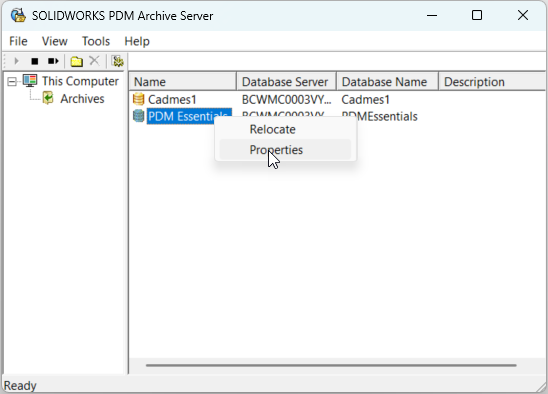Click the Ready status bar text

[x=20, y=386]
